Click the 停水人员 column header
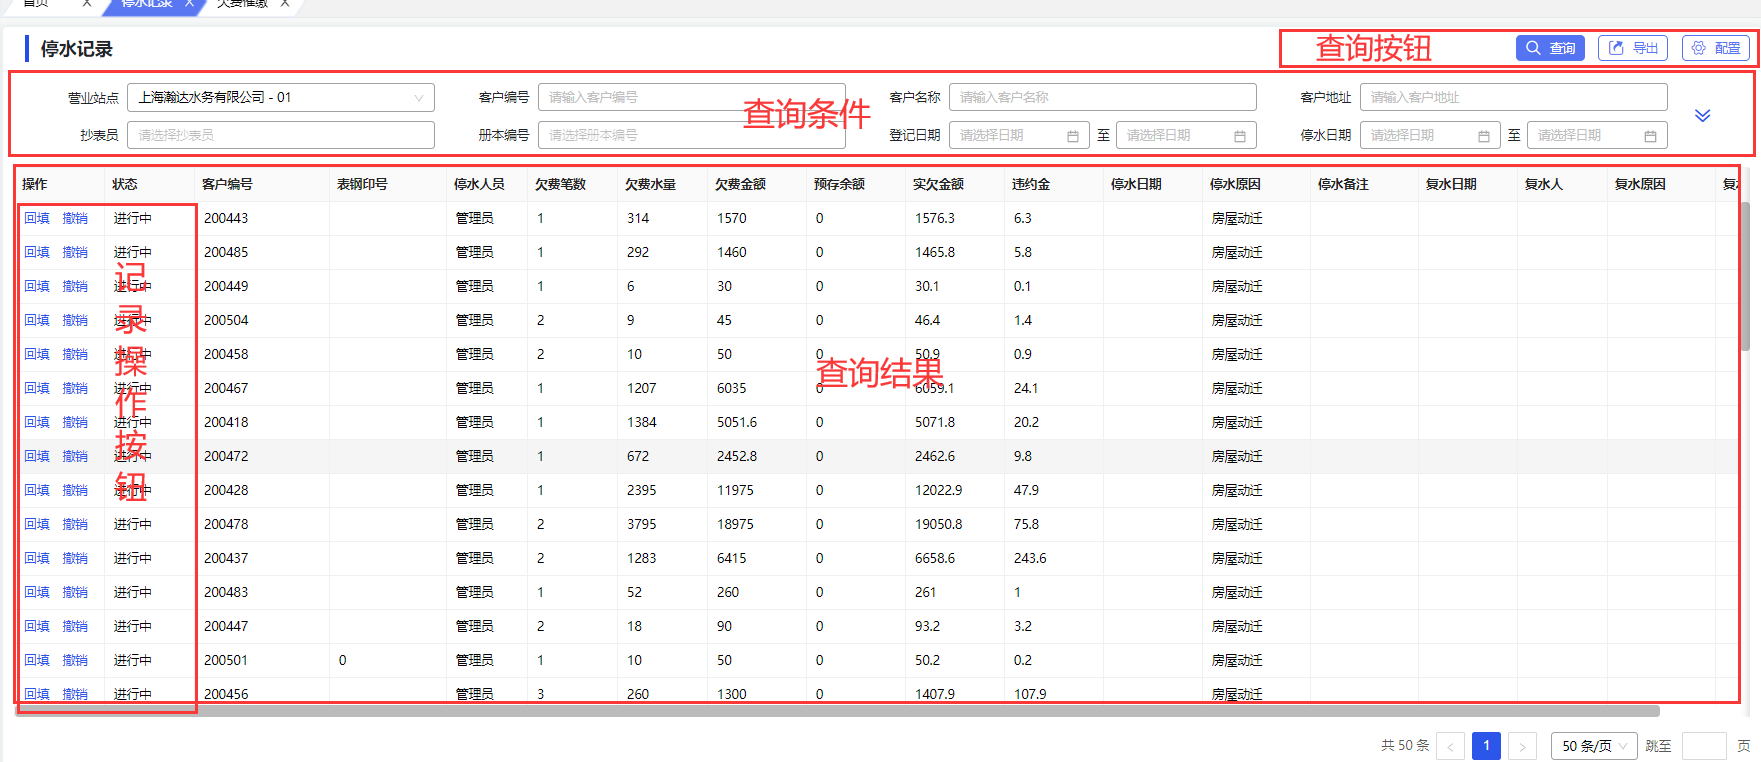 pos(479,184)
